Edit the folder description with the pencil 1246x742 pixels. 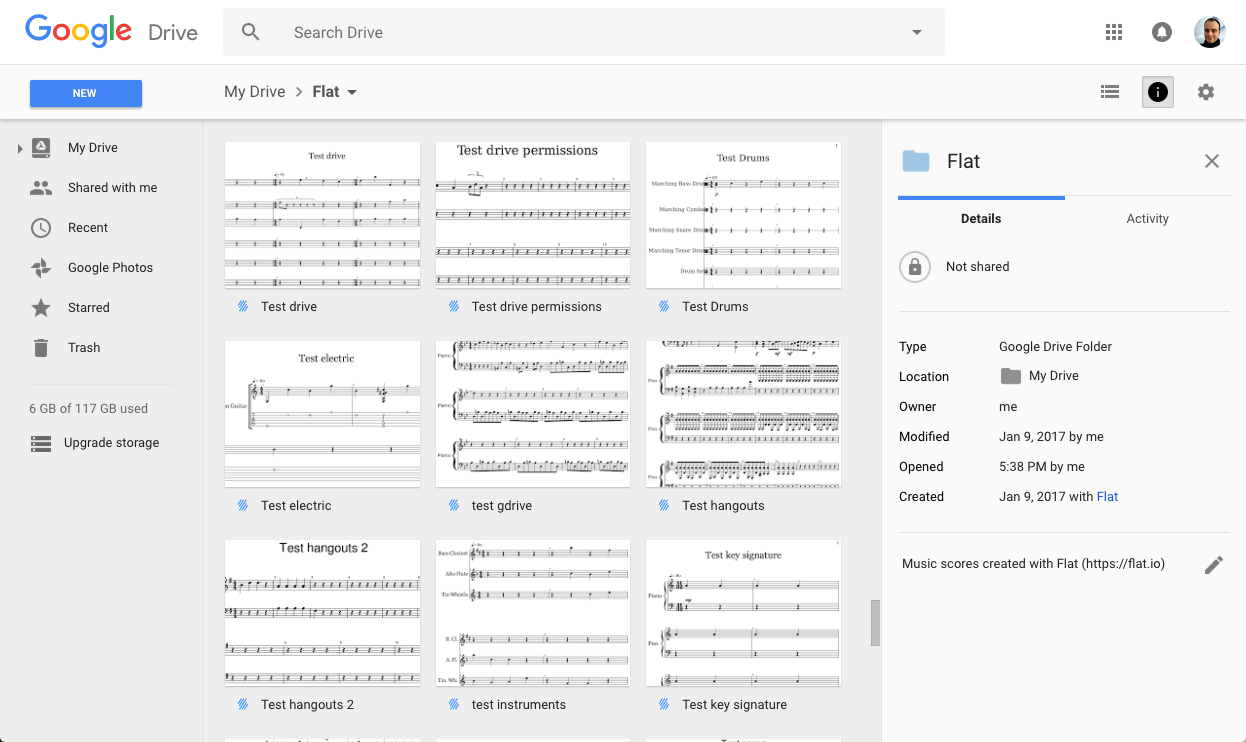pos(1214,565)
